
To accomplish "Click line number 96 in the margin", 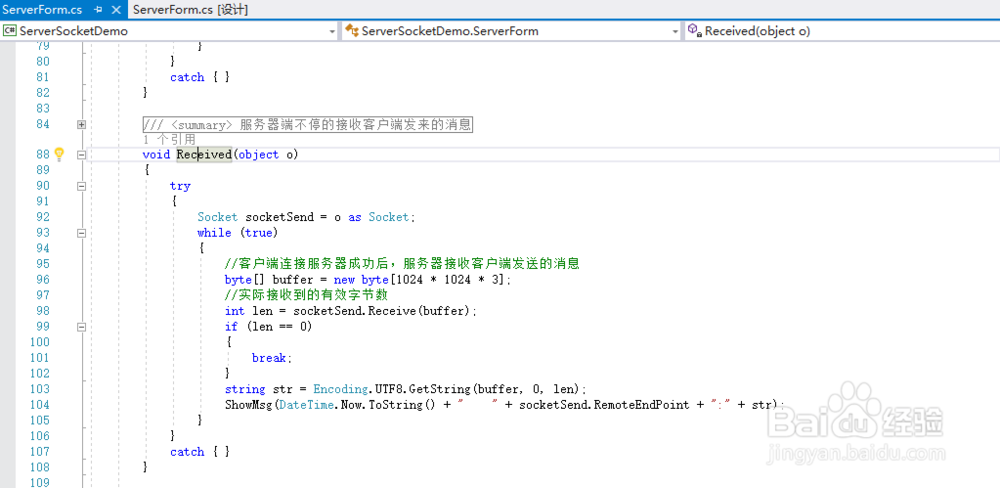I will point(43,279).
